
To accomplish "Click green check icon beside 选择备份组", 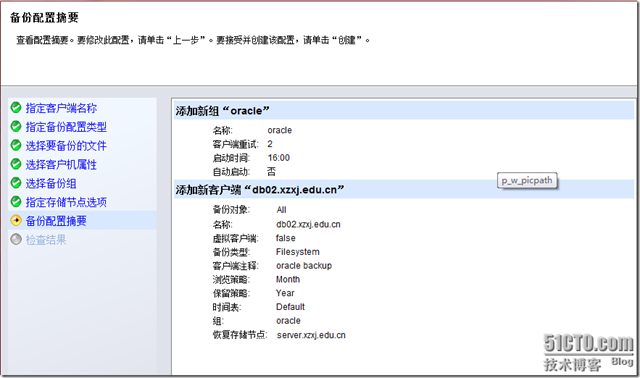I will click(x=16, y=183).
